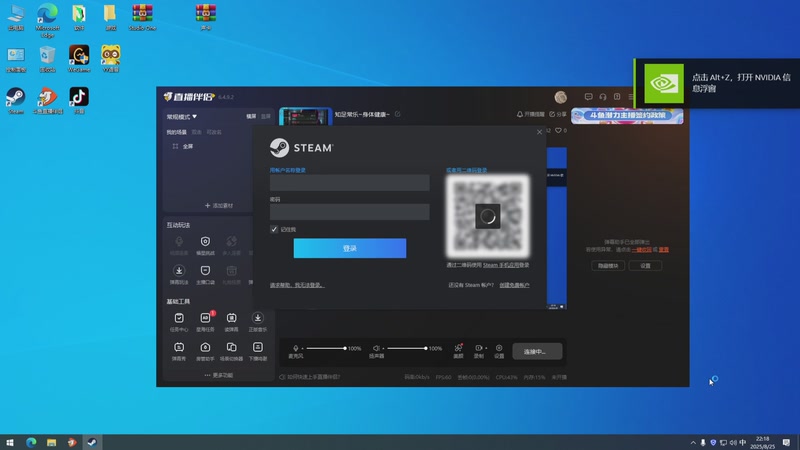The height and width of the screenshot is (450, 800).
Task: Switch to 竖屏 (portrait) orientation
Action: 266,116
